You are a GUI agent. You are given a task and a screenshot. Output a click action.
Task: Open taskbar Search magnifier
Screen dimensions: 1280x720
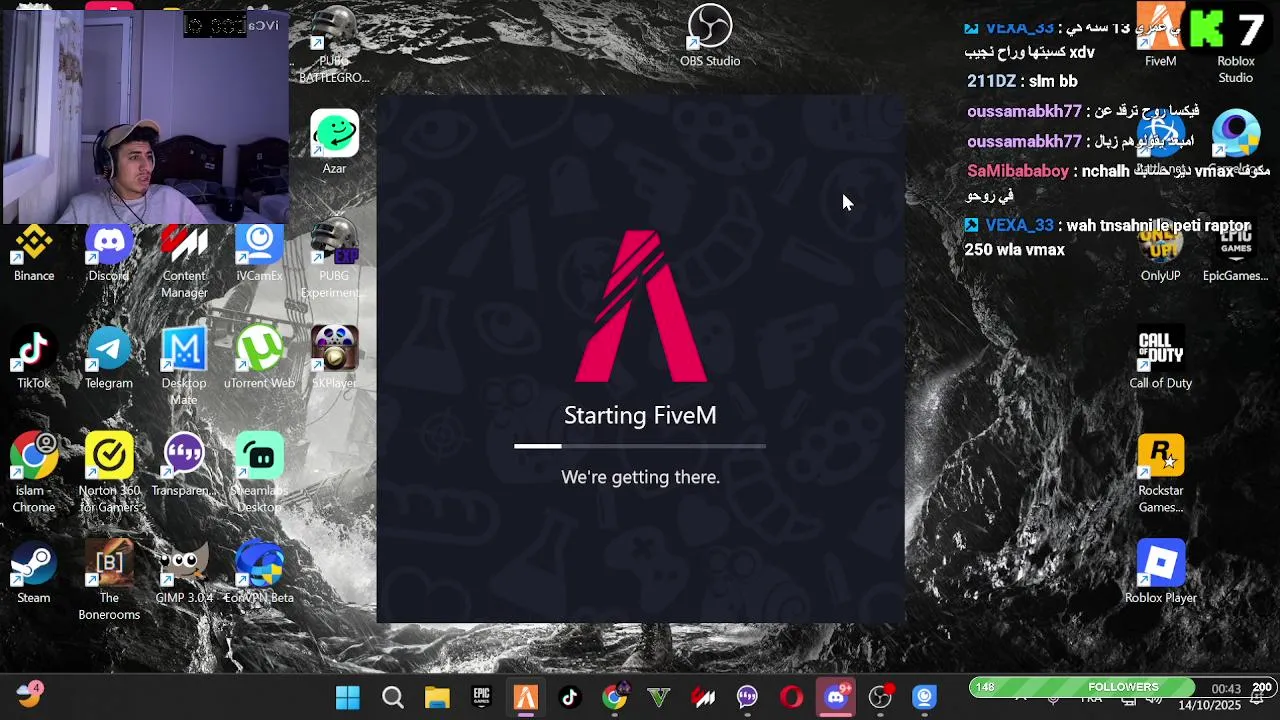coord(393,697)
